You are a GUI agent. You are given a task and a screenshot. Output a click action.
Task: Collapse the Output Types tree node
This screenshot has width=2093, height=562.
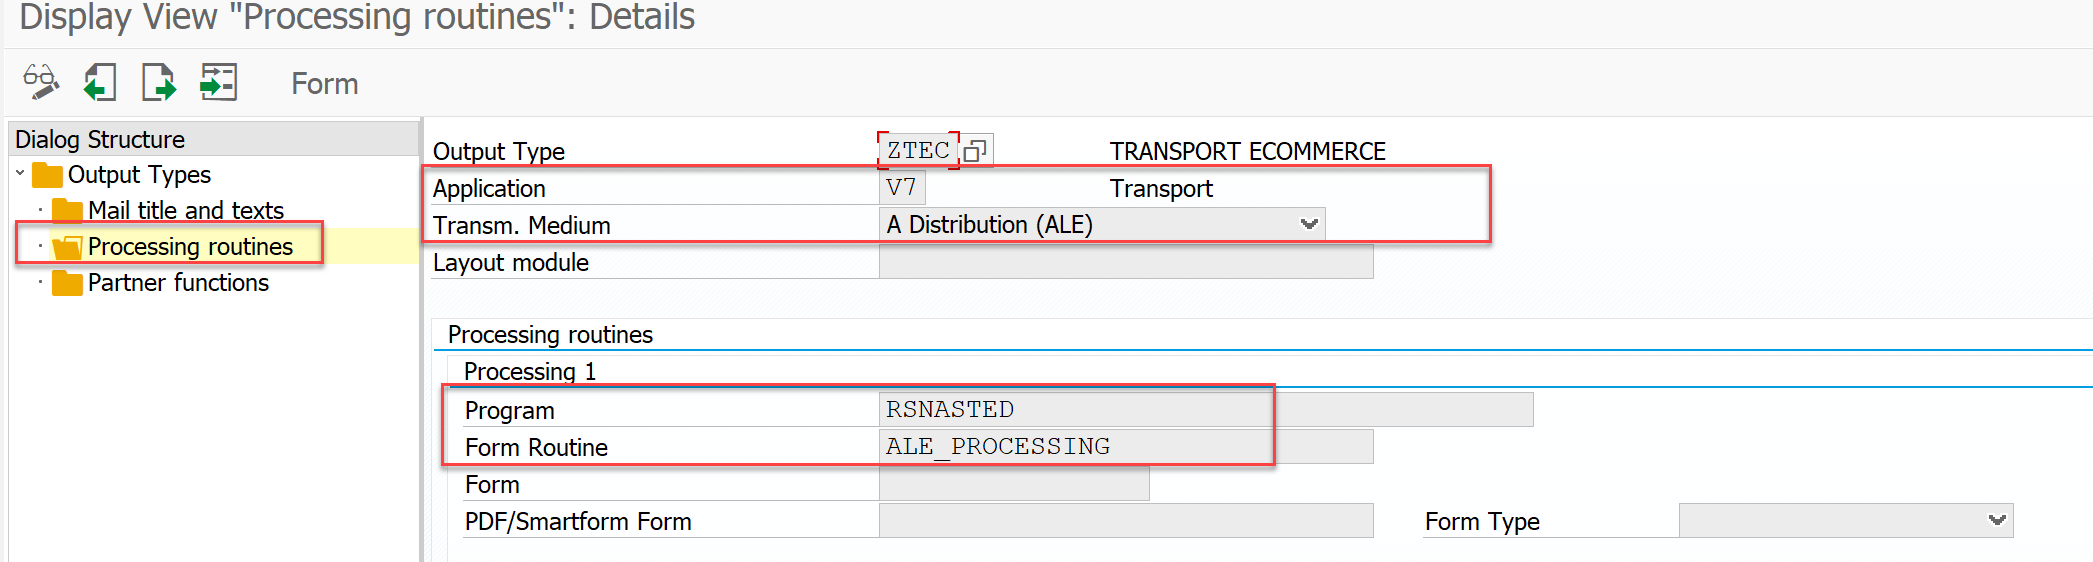(20, 174)
